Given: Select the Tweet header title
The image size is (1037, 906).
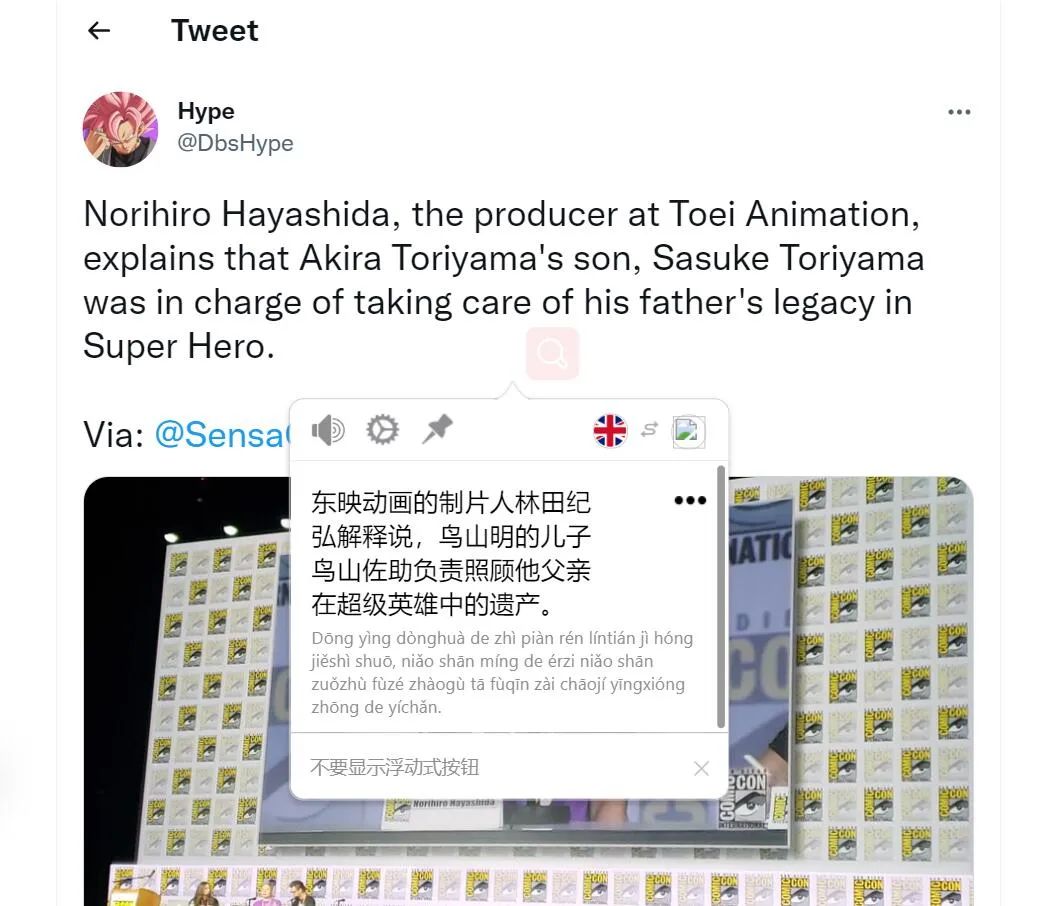Looking at the screenshot, I should [x=213, y=31].
